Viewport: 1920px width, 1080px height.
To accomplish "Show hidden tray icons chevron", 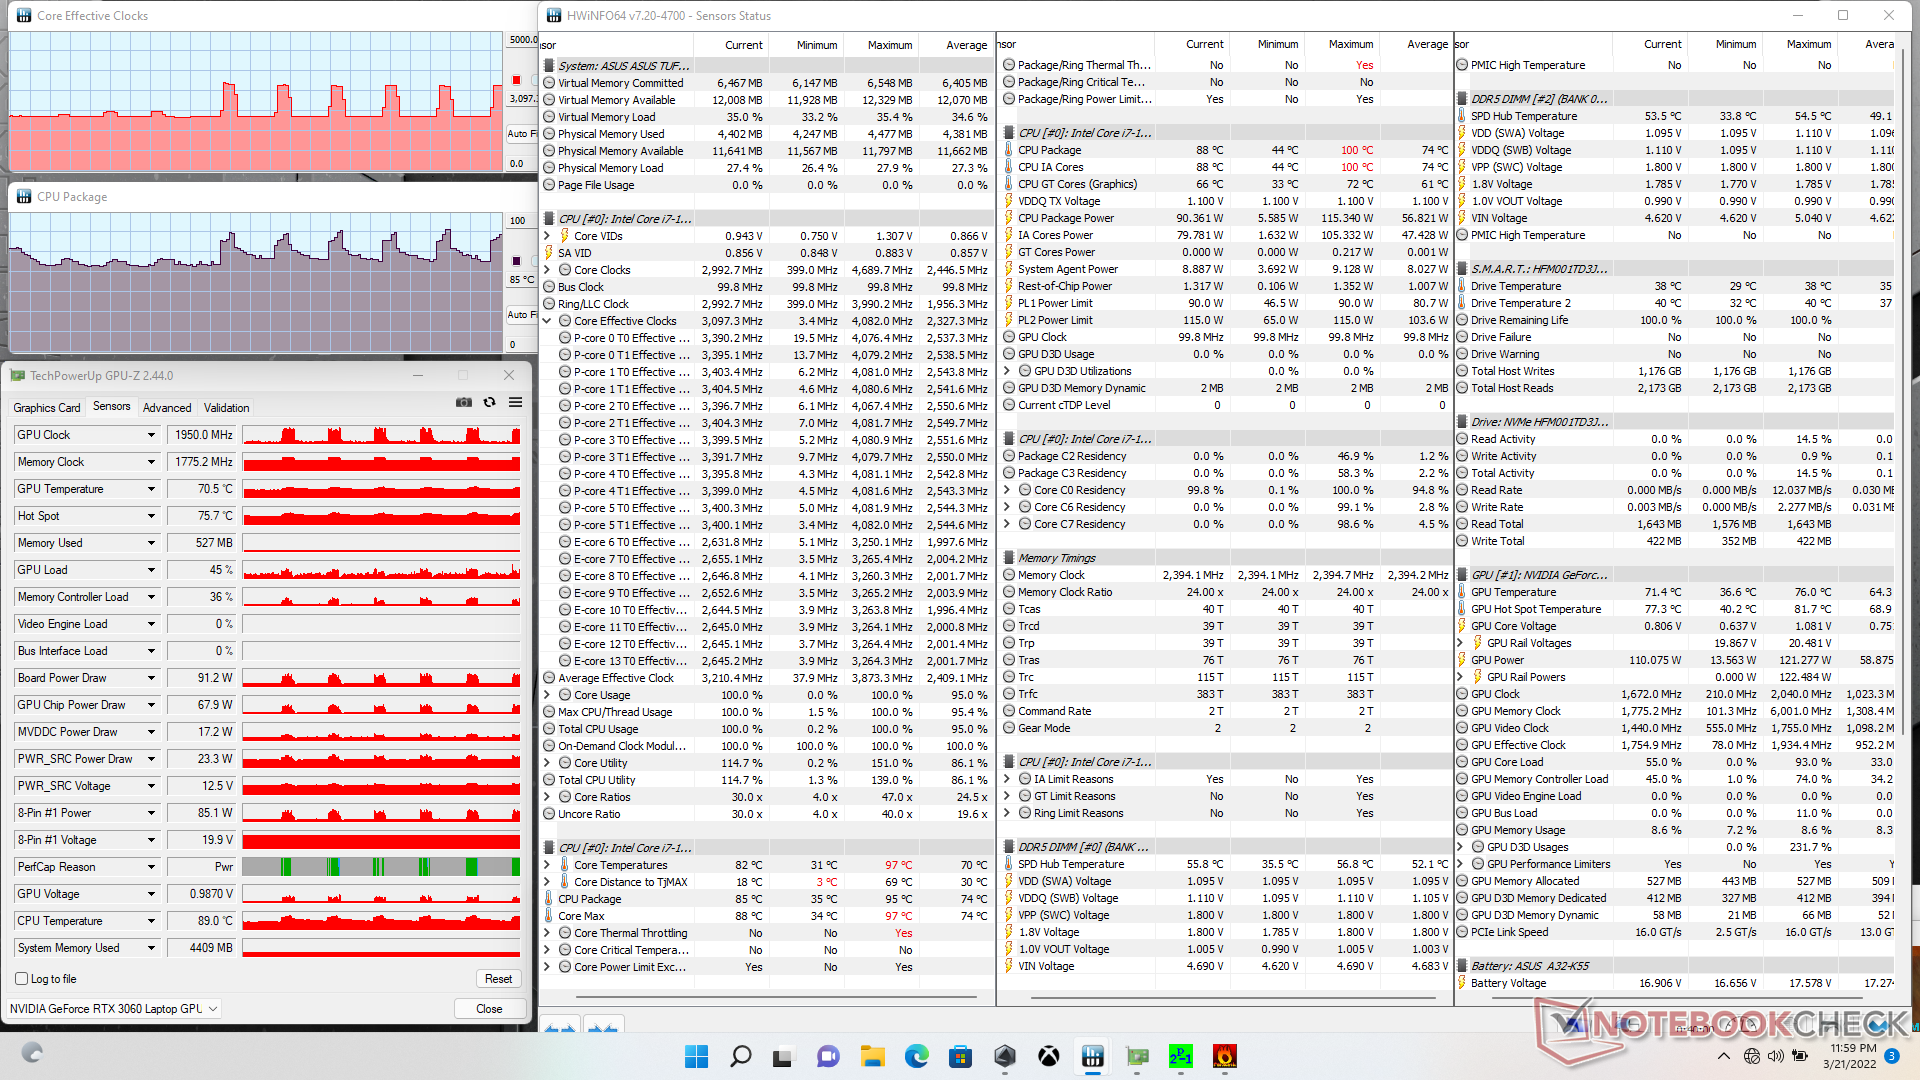I will click(x=1723, y=1056).
